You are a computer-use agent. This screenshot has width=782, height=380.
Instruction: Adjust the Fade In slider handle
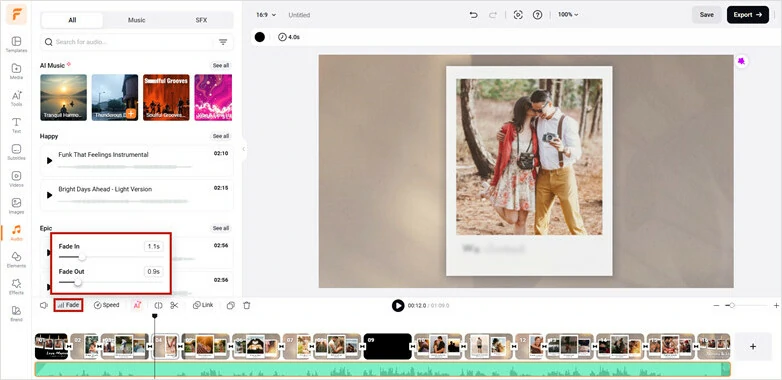tap(82, 257)
